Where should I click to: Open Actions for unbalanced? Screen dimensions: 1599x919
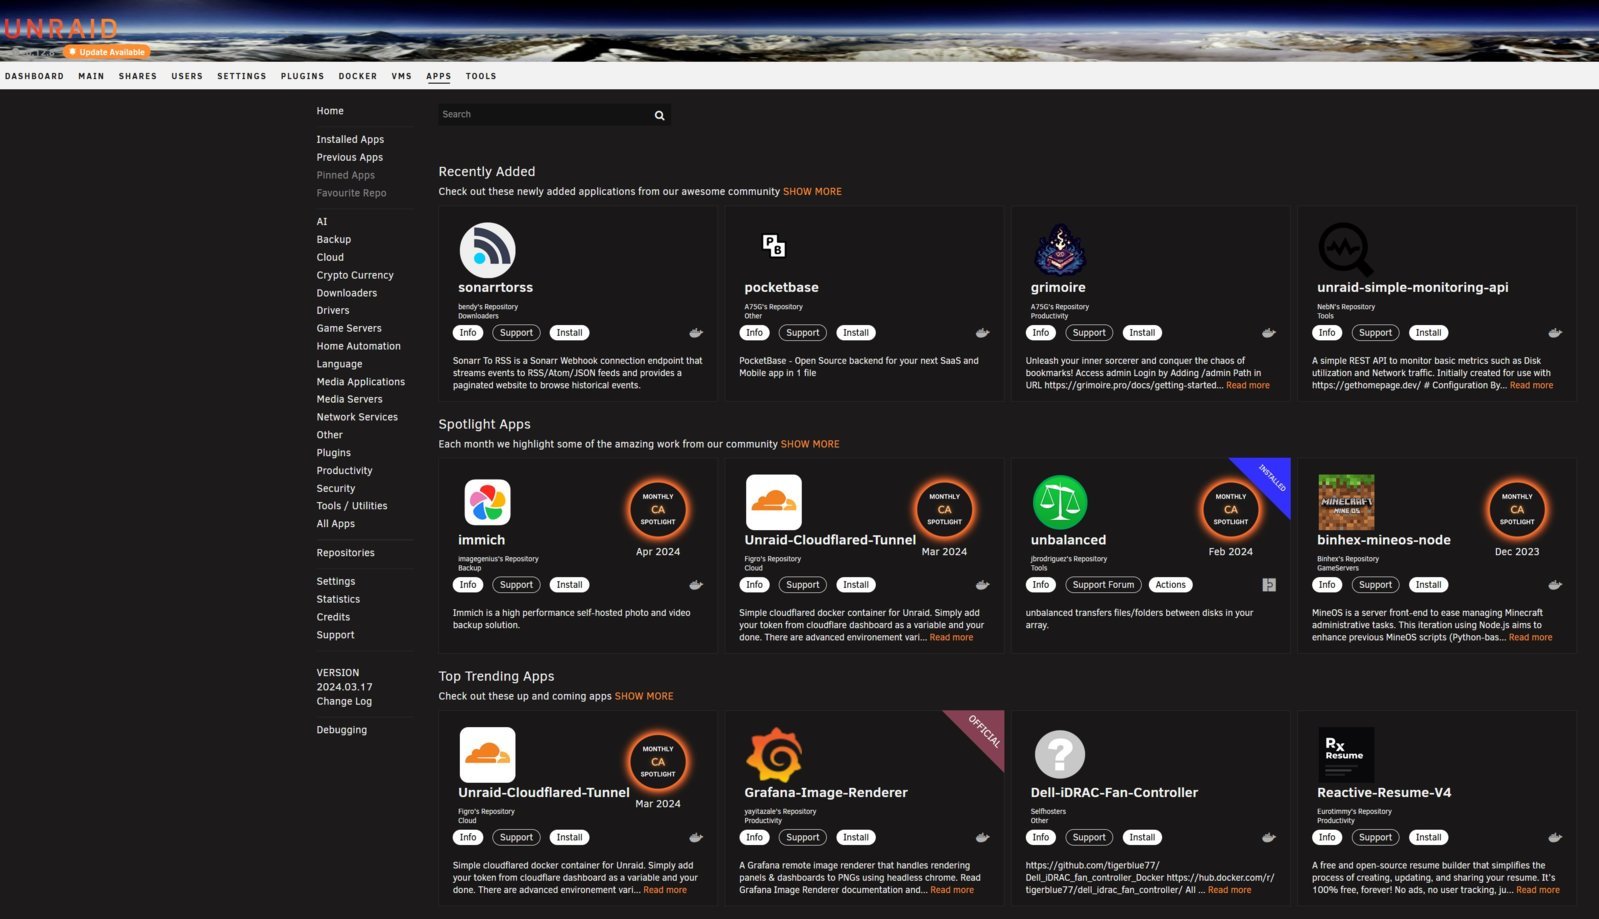(1170, 585)
